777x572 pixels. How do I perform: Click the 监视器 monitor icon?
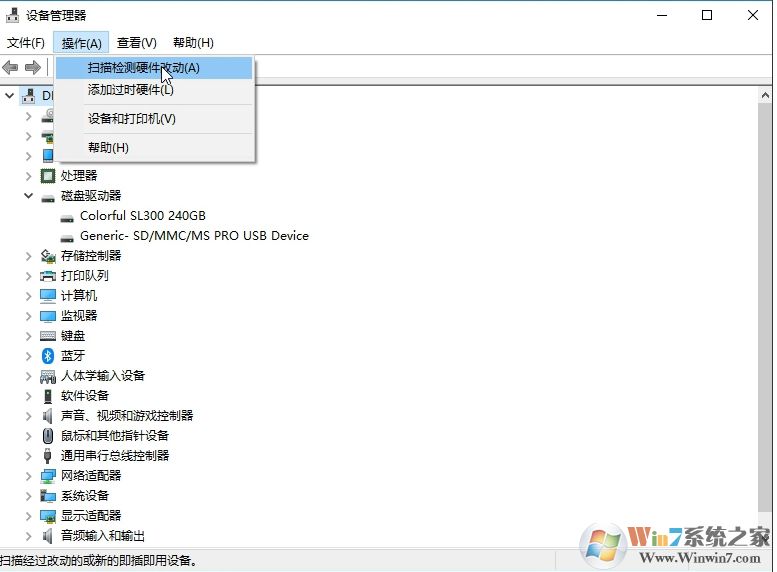[x=48, y=316]
